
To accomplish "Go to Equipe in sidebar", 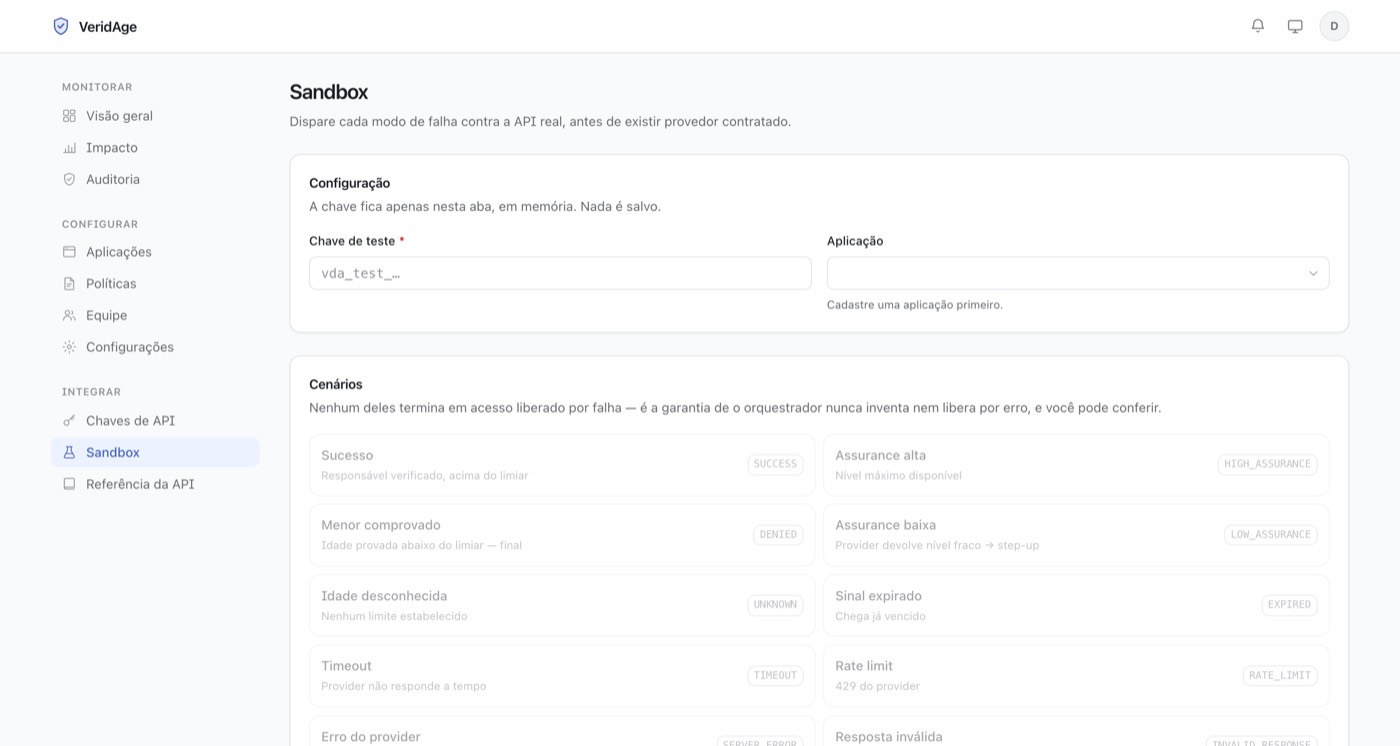I will click(x=155, y=316).
